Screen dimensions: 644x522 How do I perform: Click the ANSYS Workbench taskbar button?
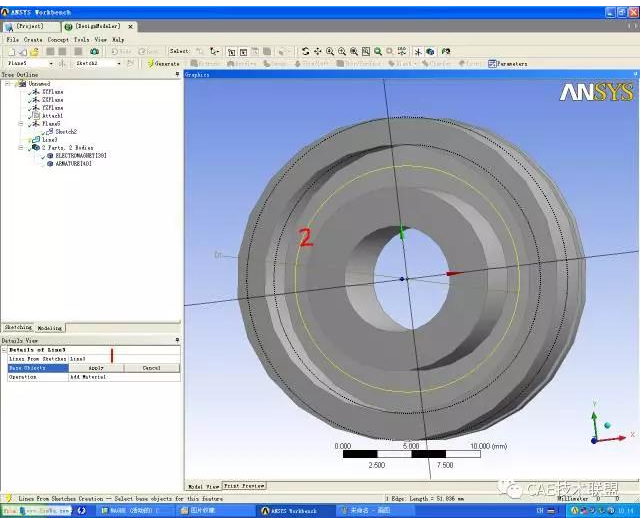pyautogui.click(x=294, y=511)
